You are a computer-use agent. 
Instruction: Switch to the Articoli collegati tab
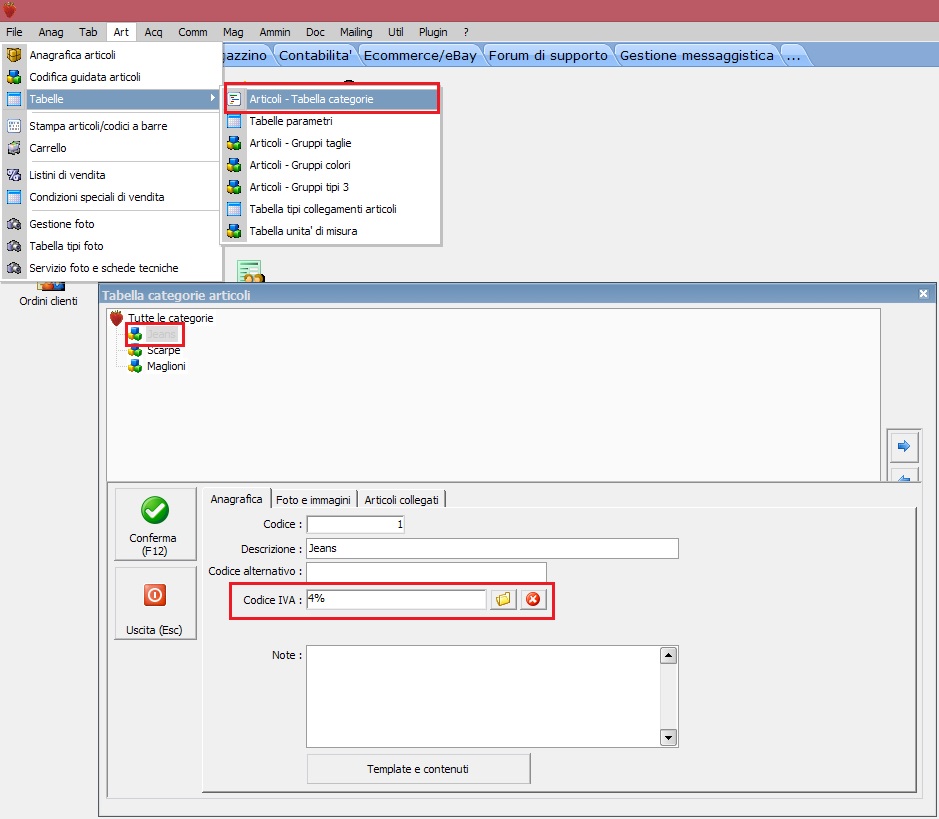tap(401, 500)
